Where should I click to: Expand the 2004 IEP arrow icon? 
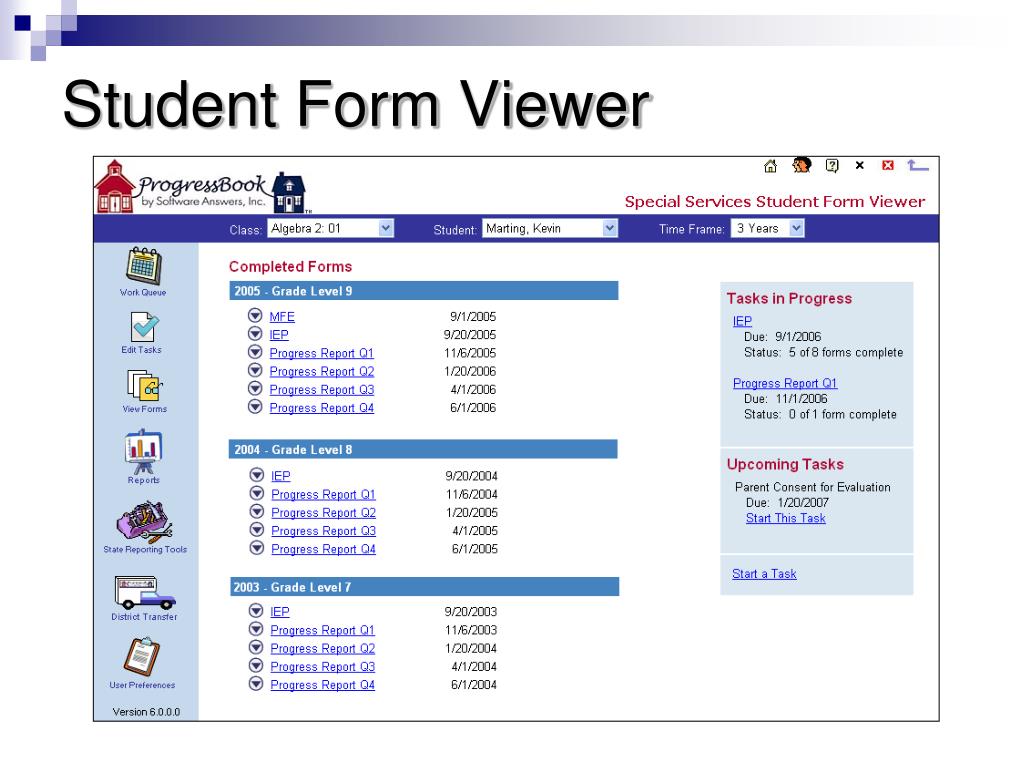257,475
